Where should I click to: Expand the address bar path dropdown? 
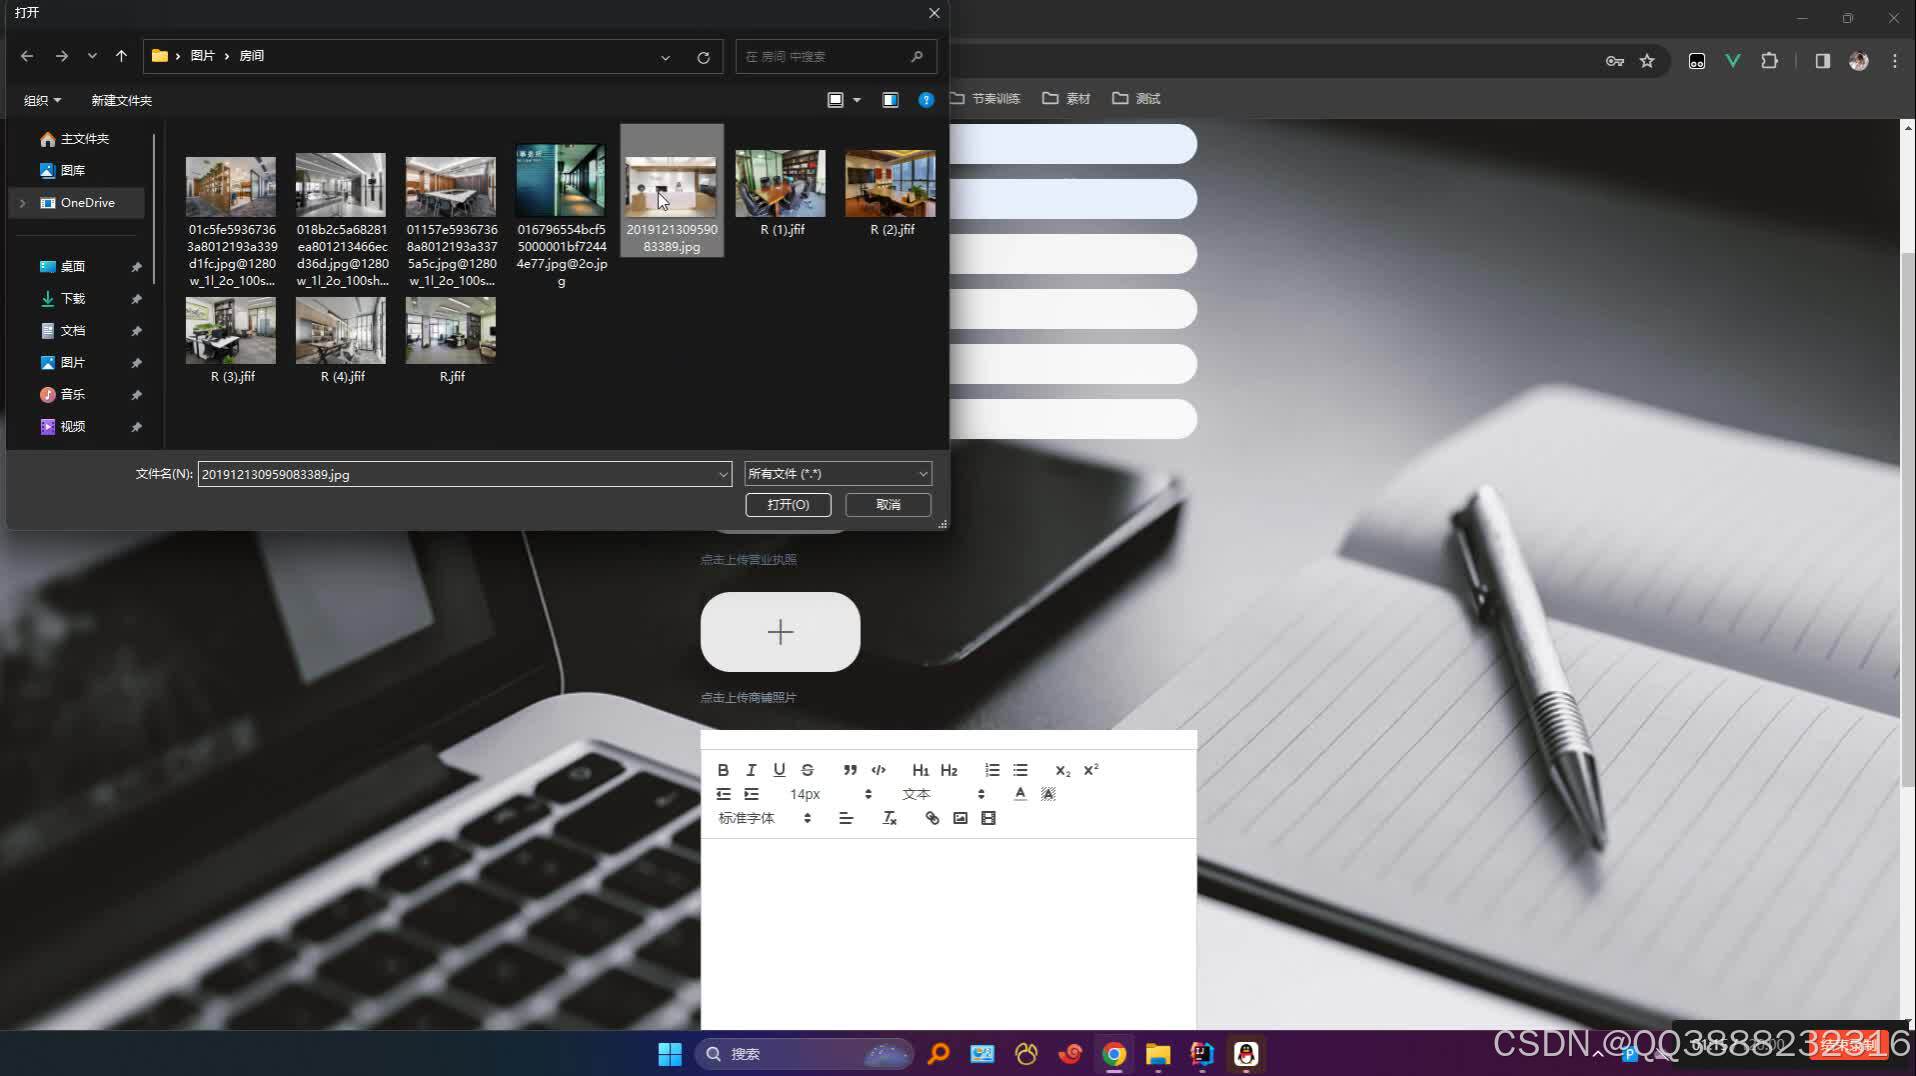[x=665, y=57]
